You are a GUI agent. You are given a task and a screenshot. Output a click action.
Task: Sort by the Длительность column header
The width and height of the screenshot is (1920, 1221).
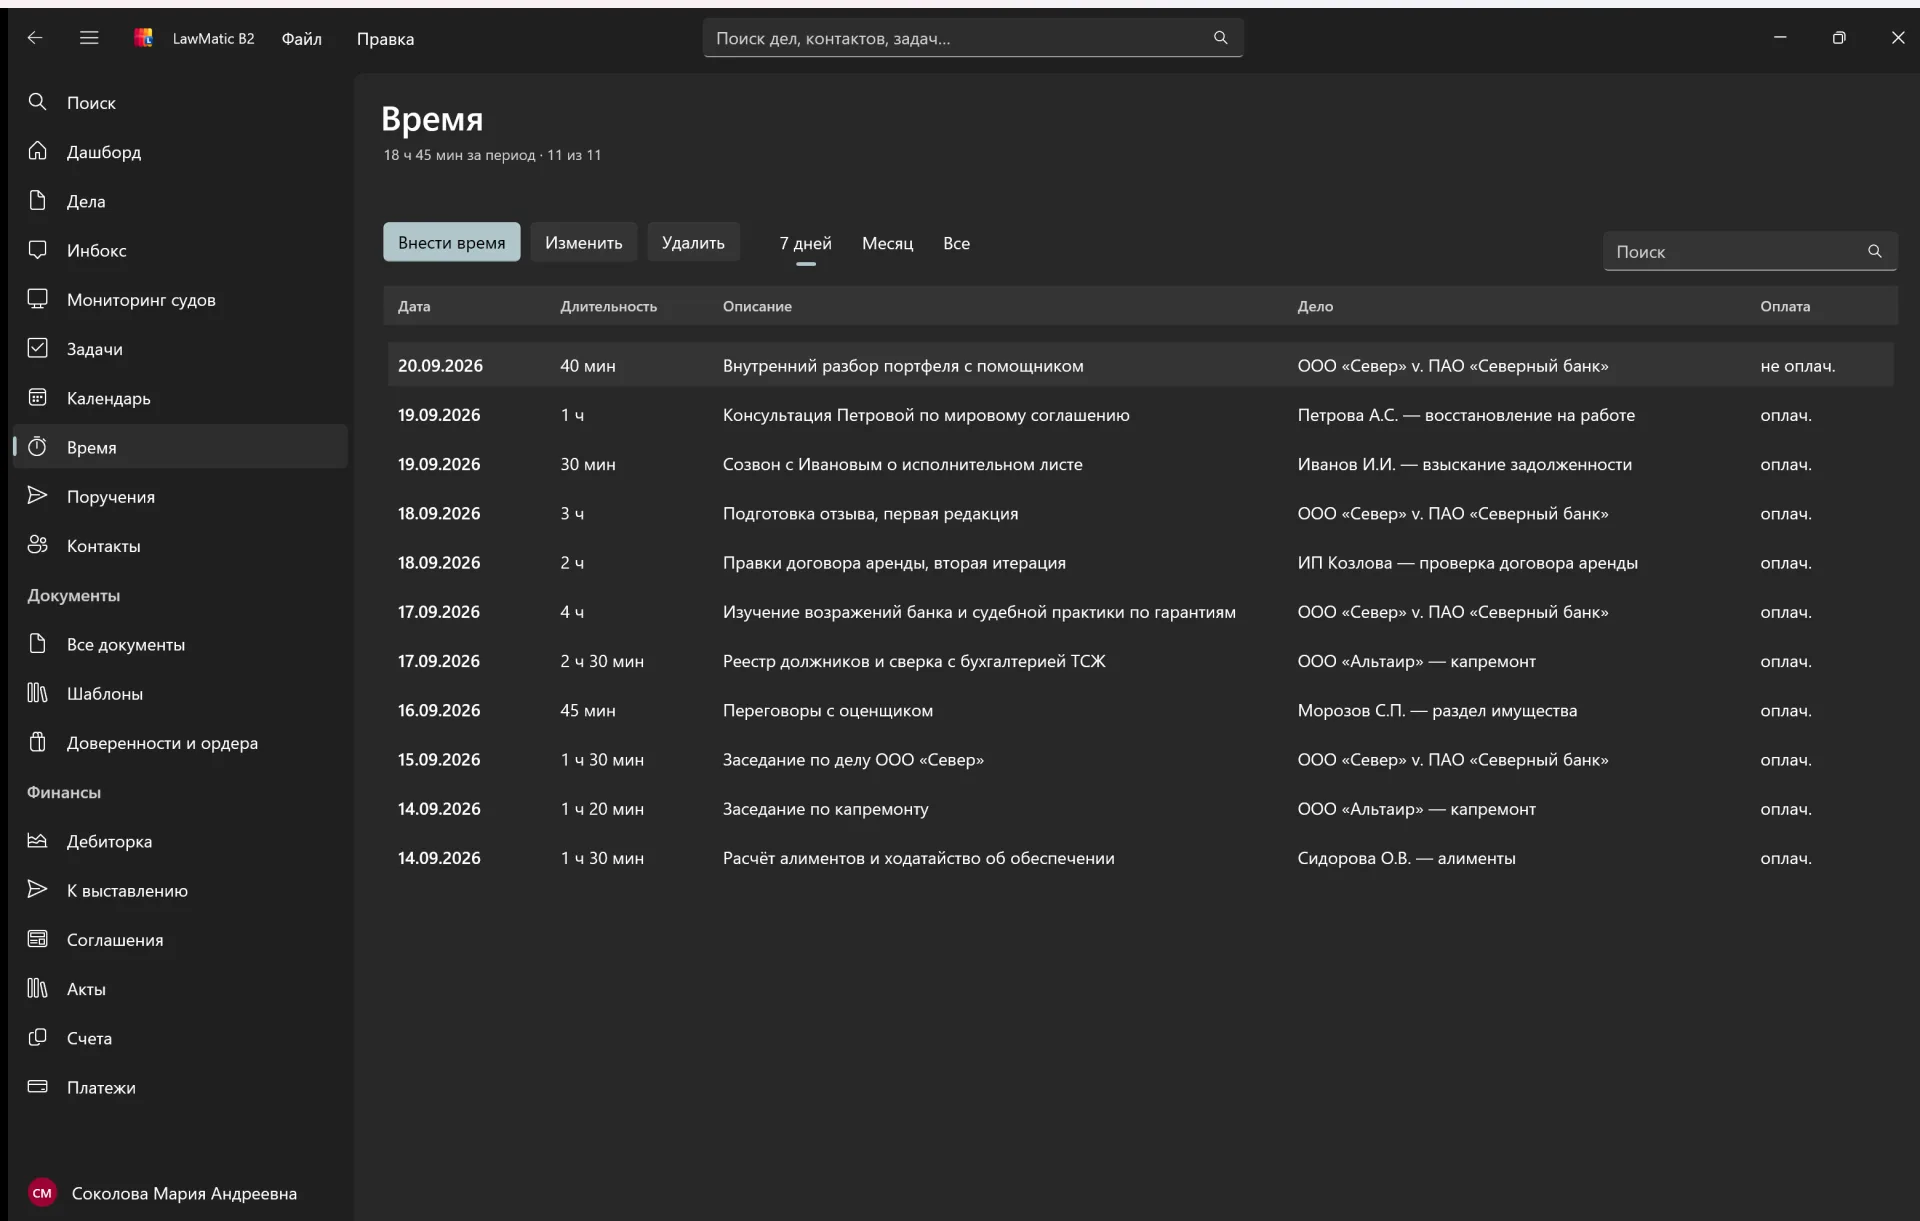tap(608, 307)
